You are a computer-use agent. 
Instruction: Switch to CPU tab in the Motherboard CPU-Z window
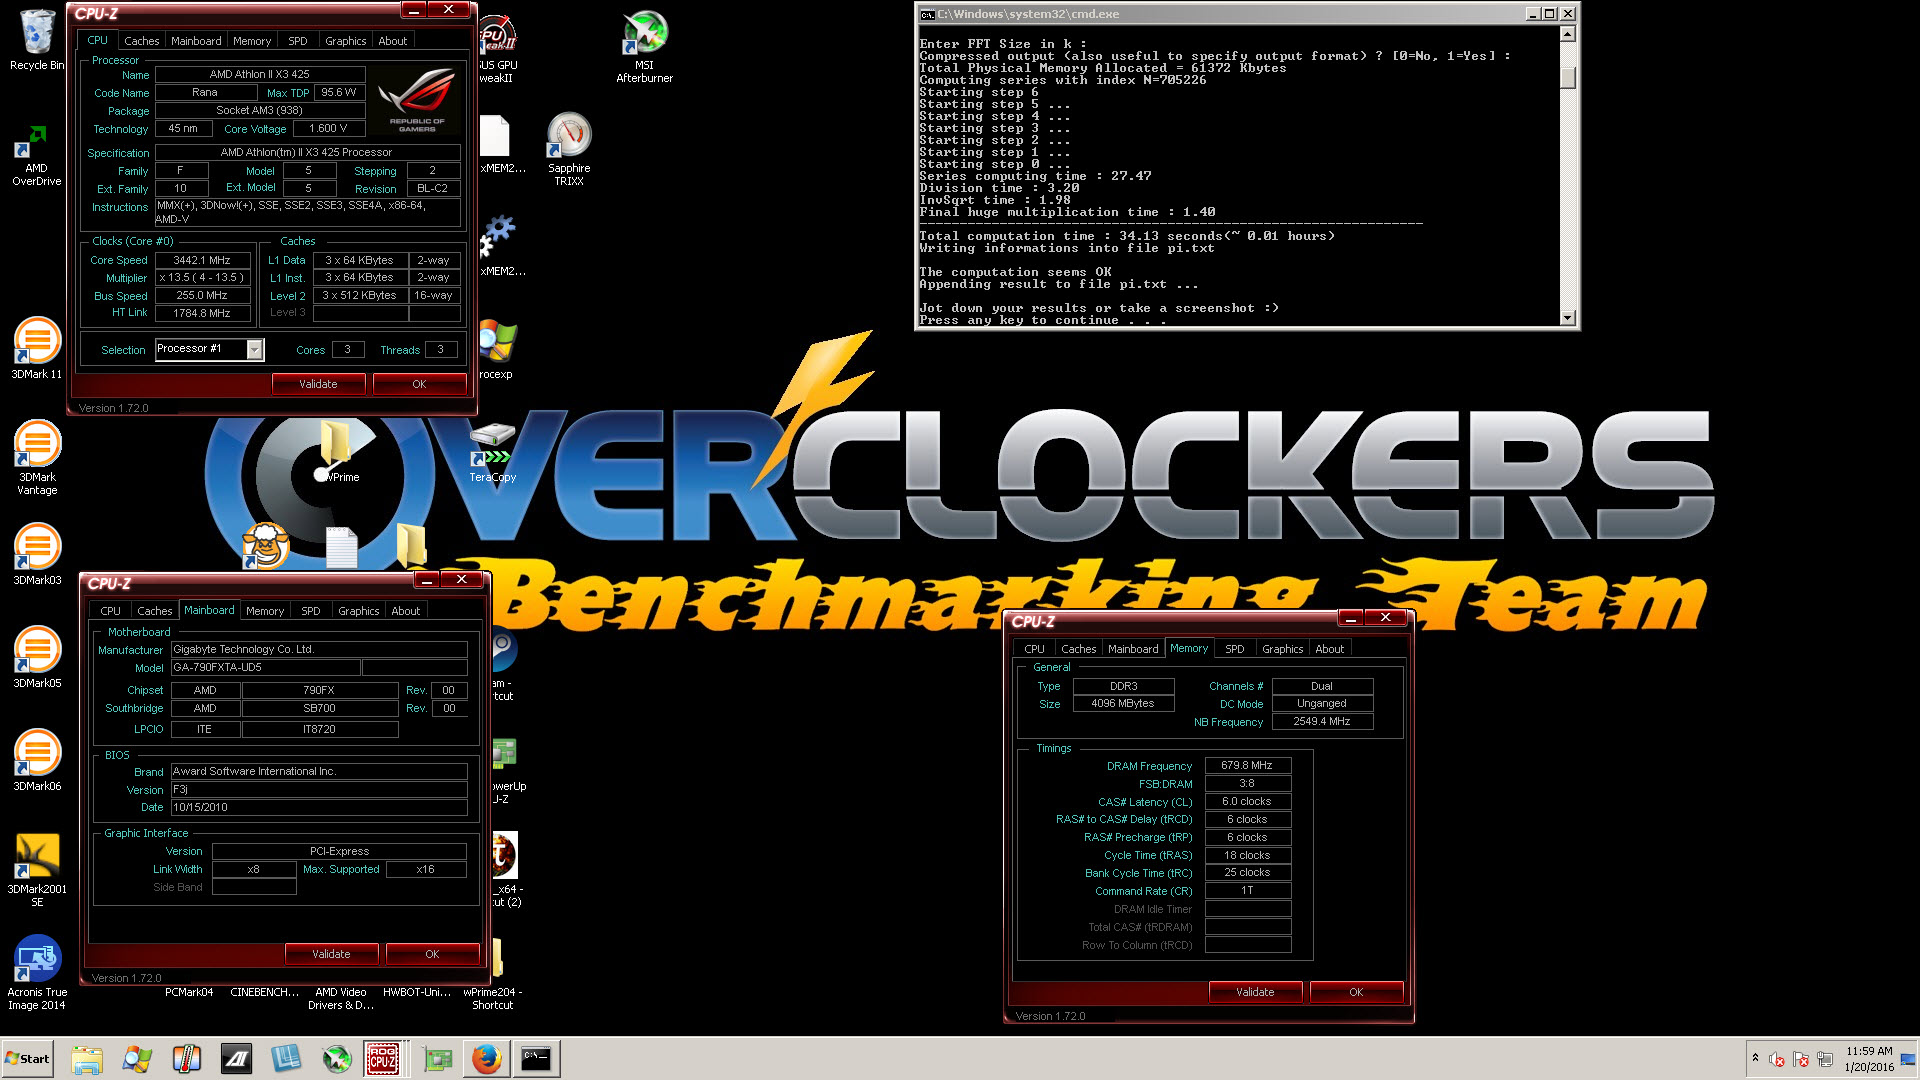110,611
